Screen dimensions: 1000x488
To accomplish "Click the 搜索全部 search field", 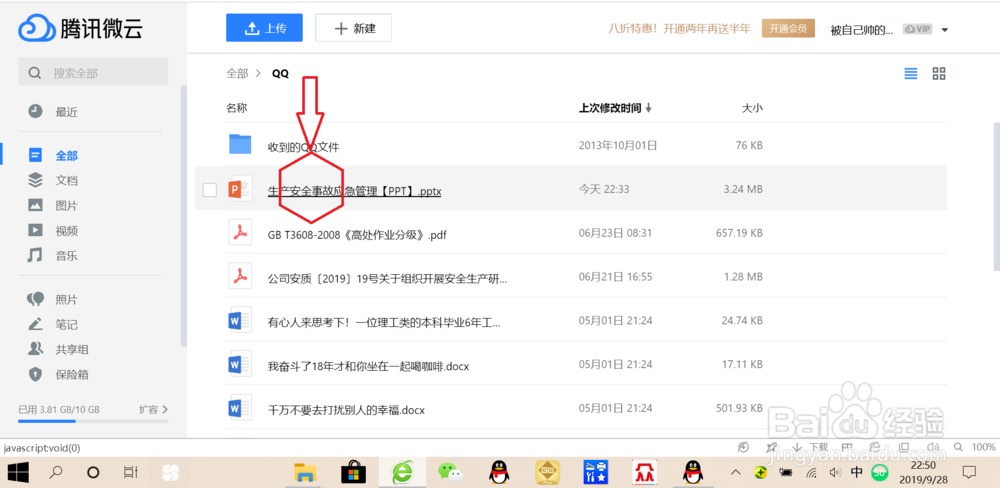I will click(93, 72).
